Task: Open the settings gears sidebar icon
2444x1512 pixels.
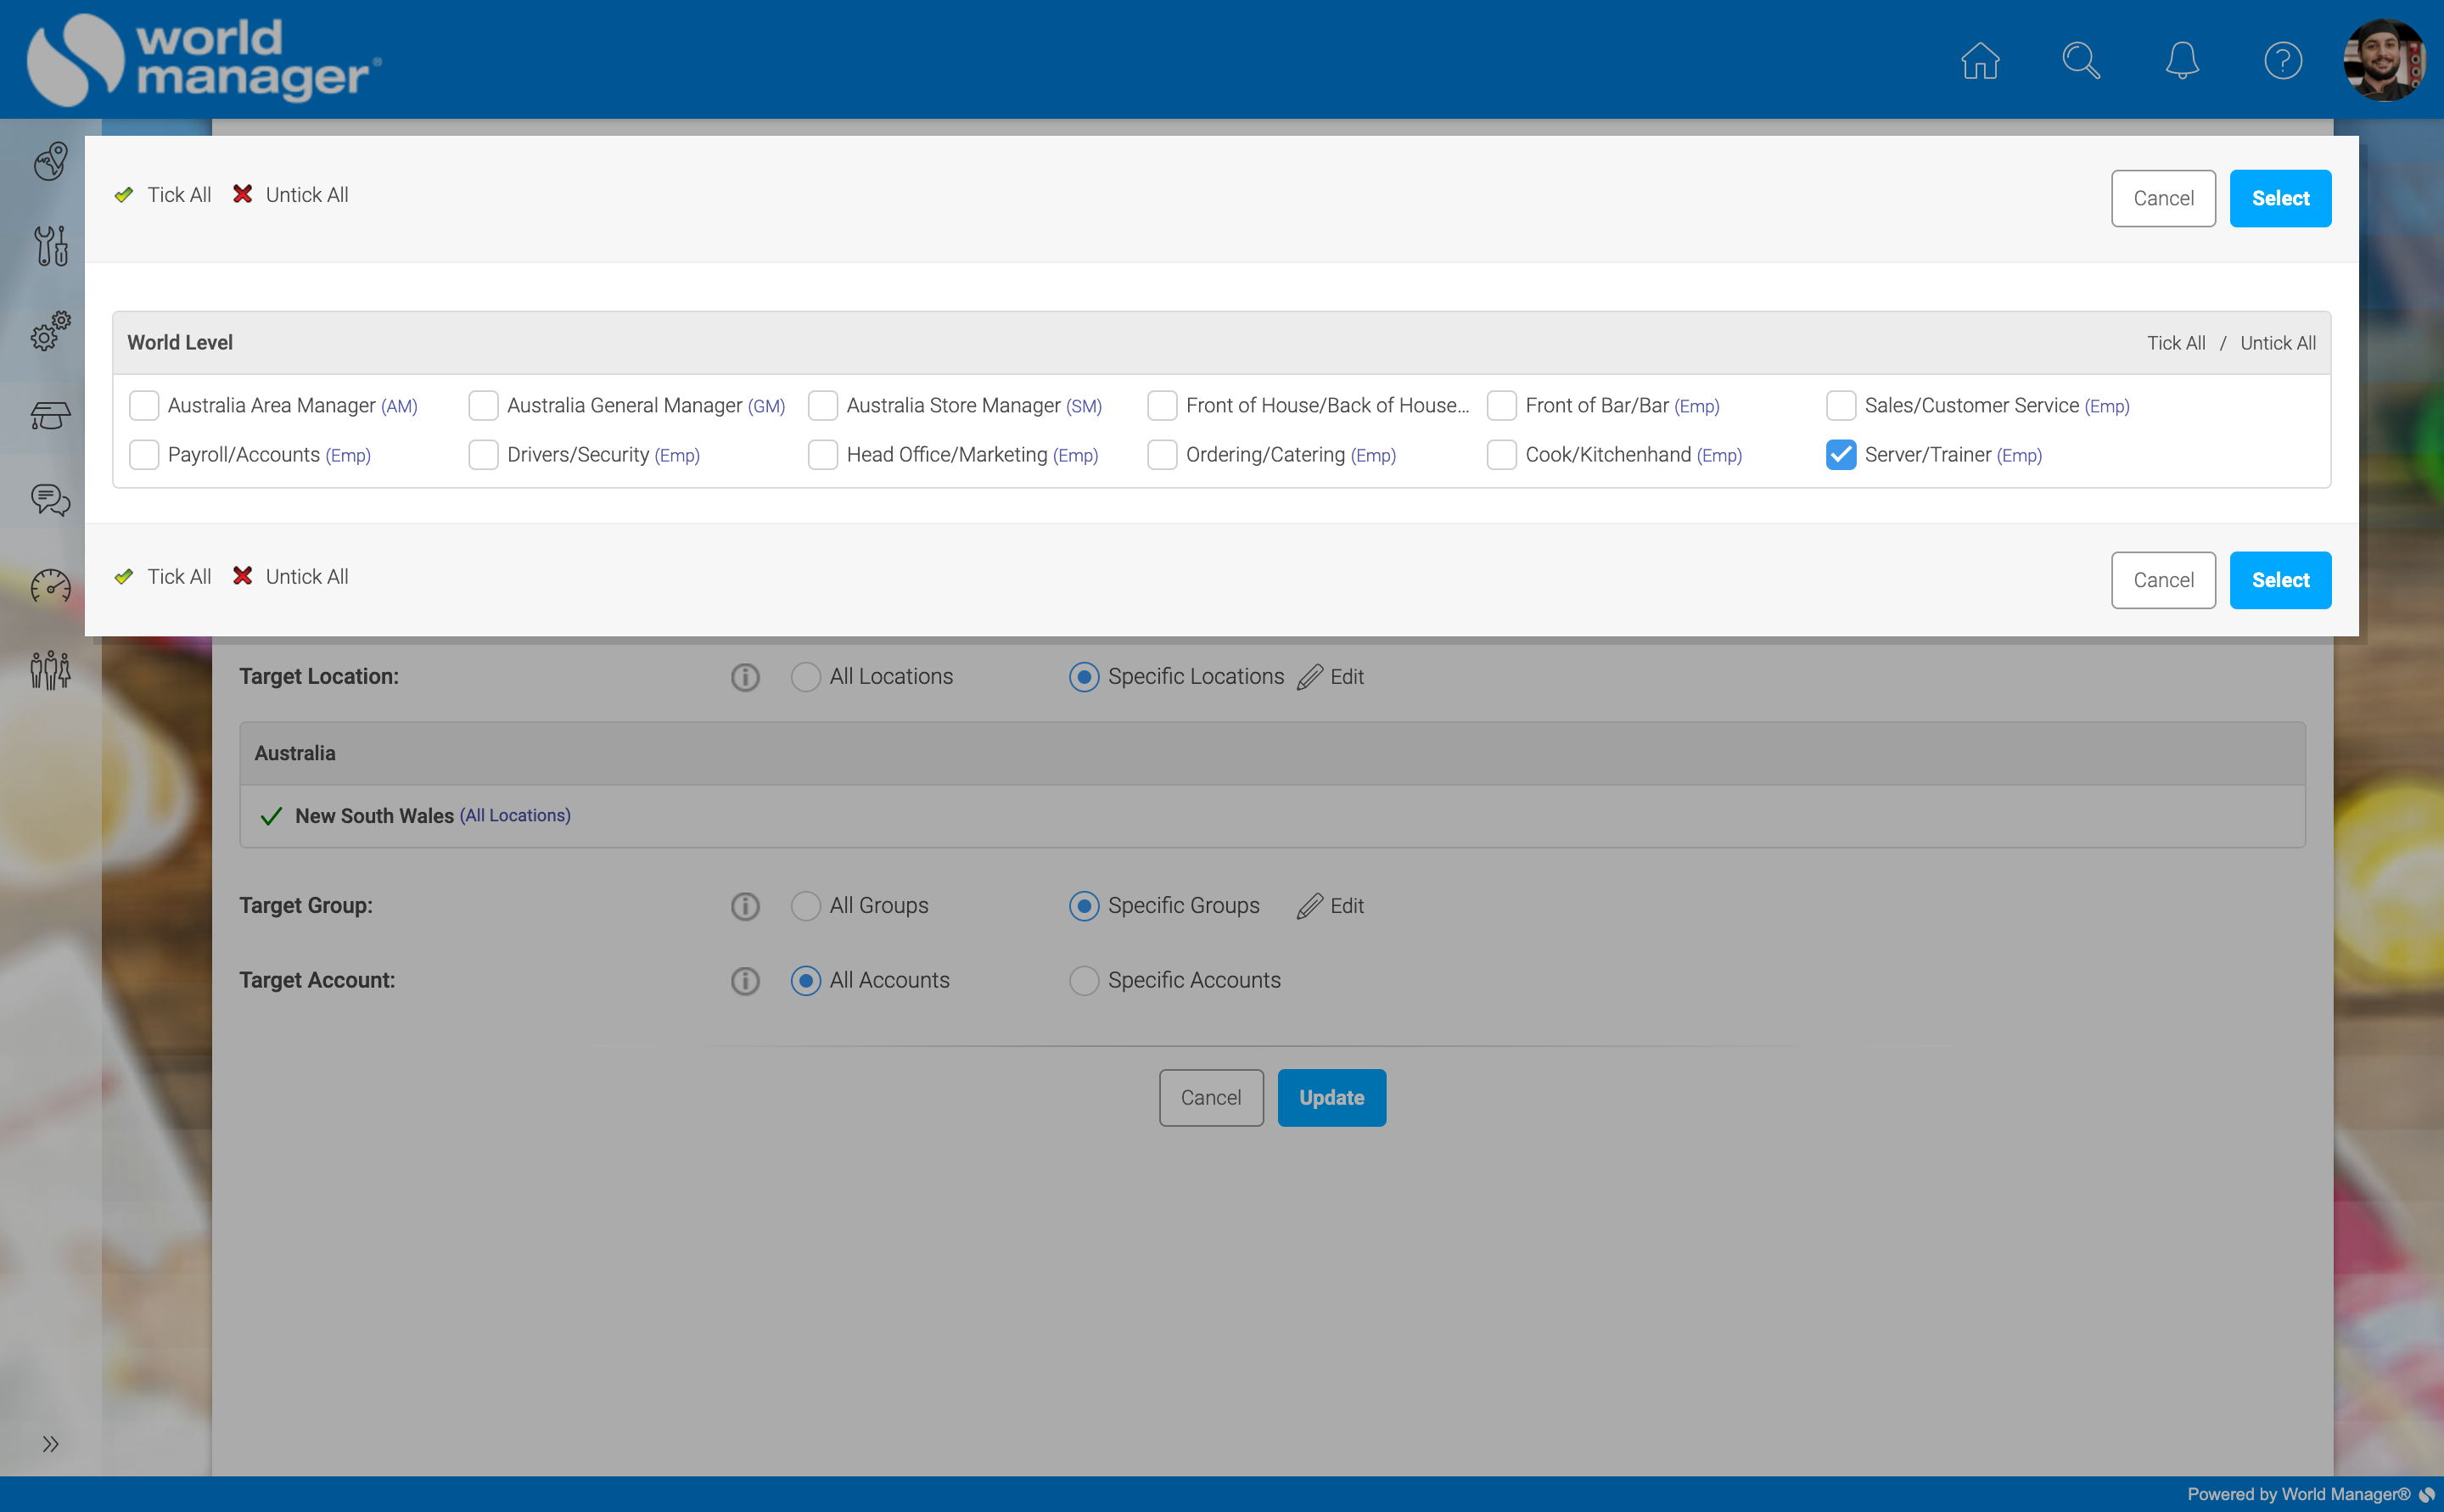Action: coord(50,330)
